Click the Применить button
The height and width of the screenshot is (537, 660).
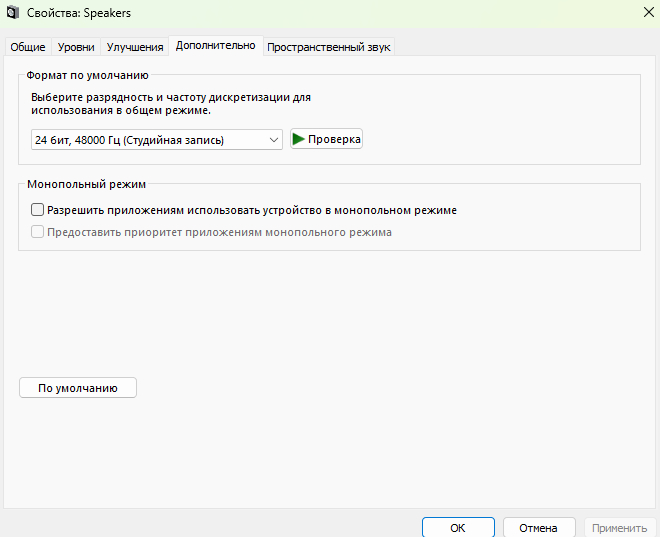pyautogui.click(x=619, y=527)
